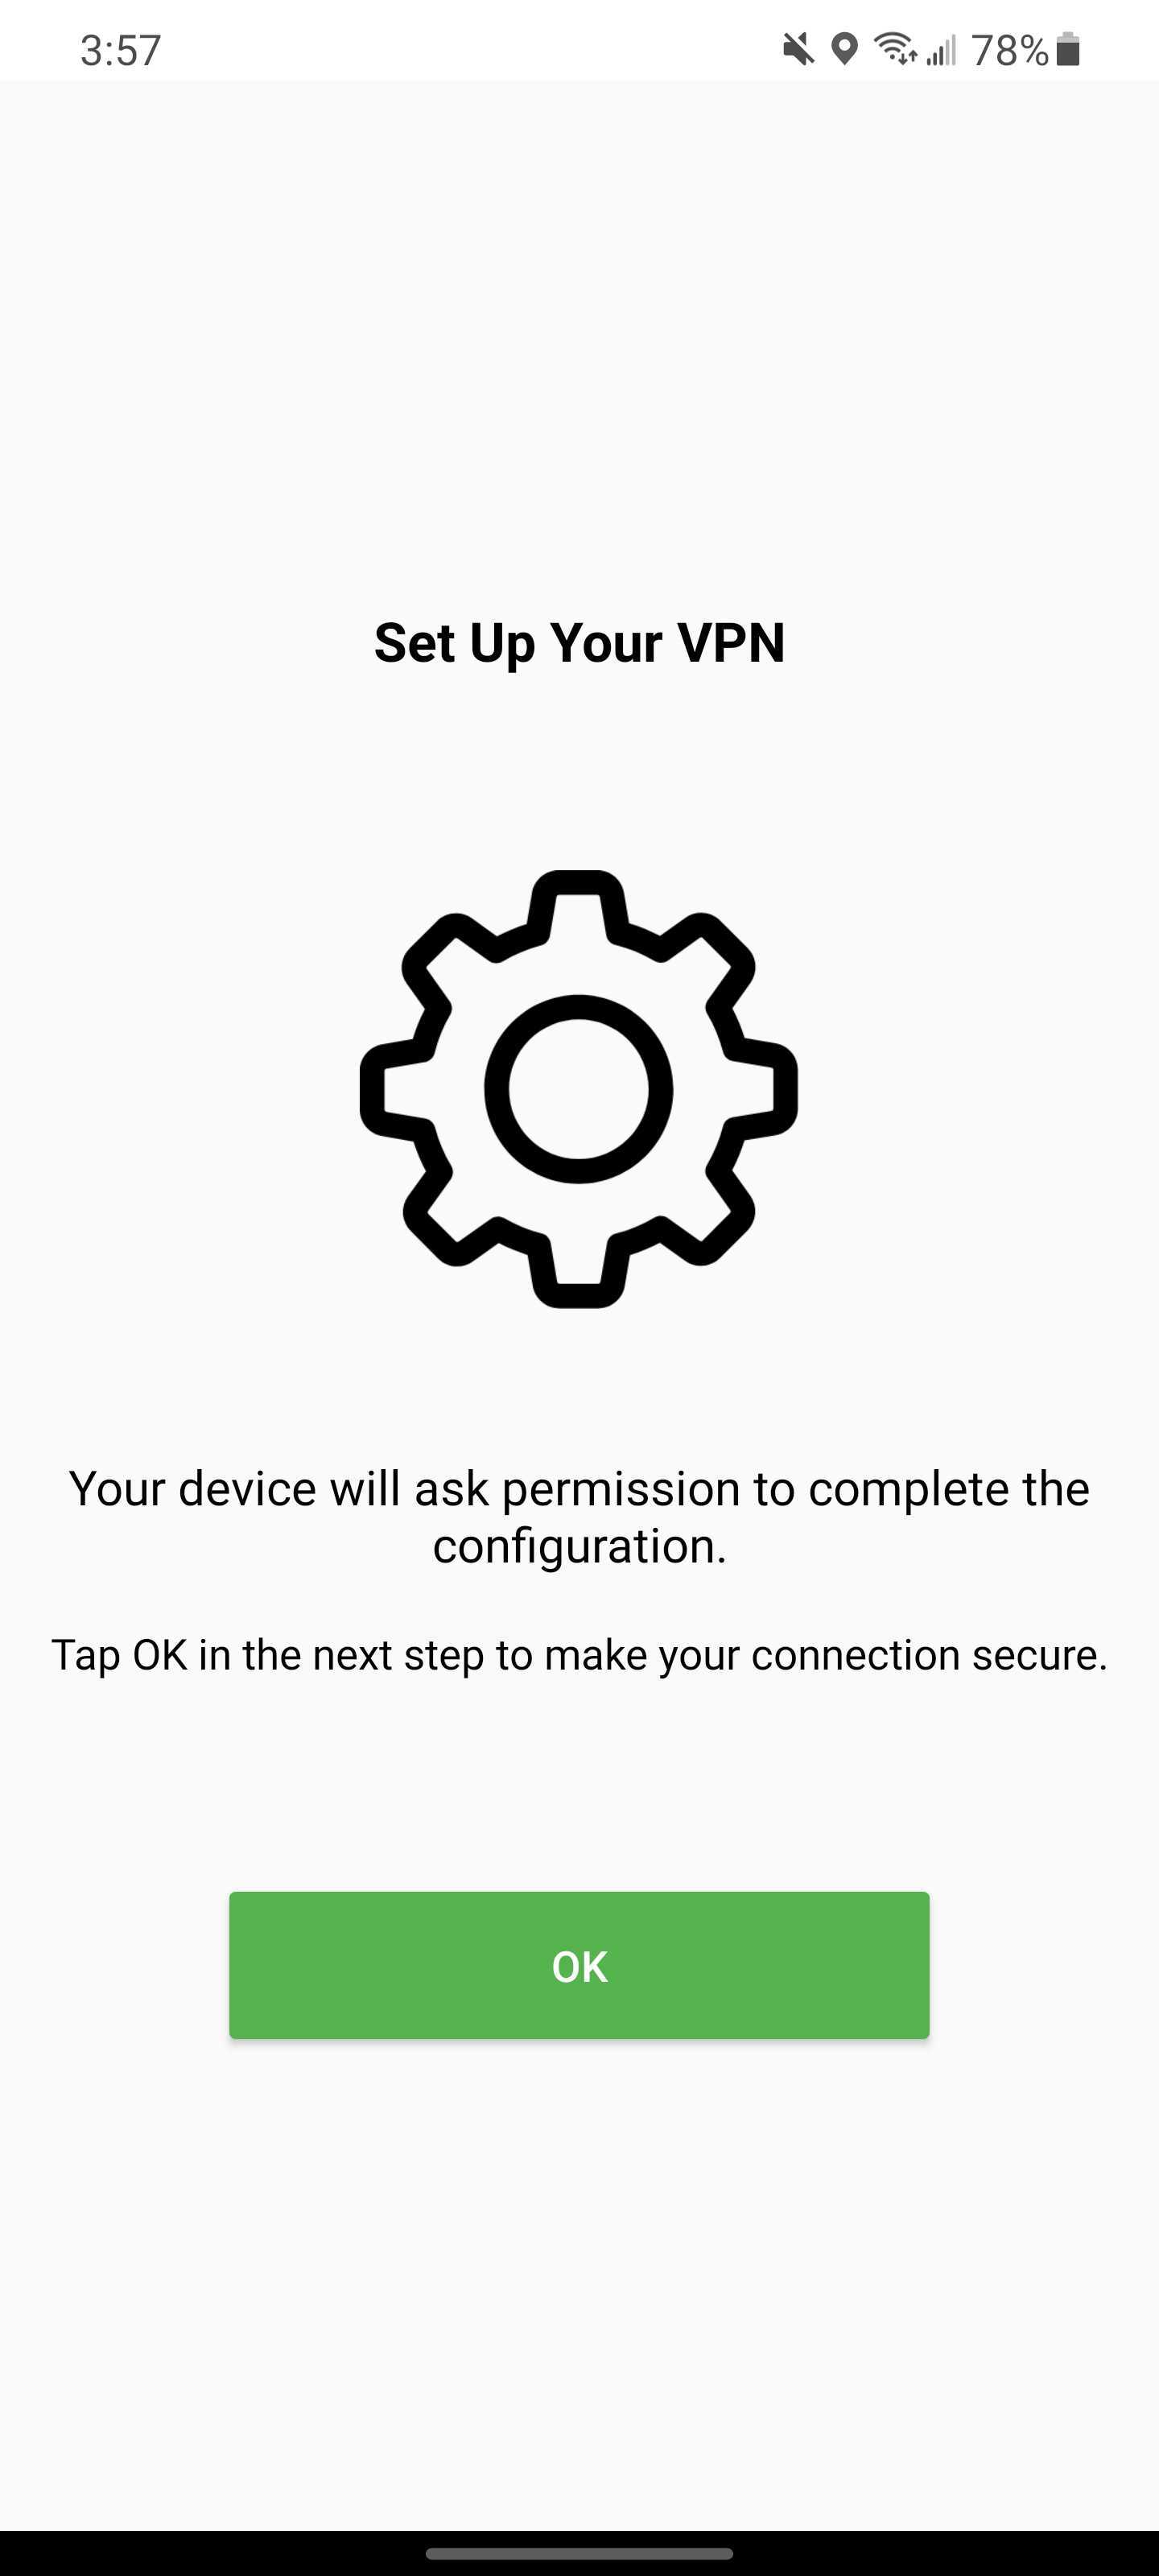Tap the device permission description paragraph
Screen dimensions: 1159x2576
[x=579, y=1517]
